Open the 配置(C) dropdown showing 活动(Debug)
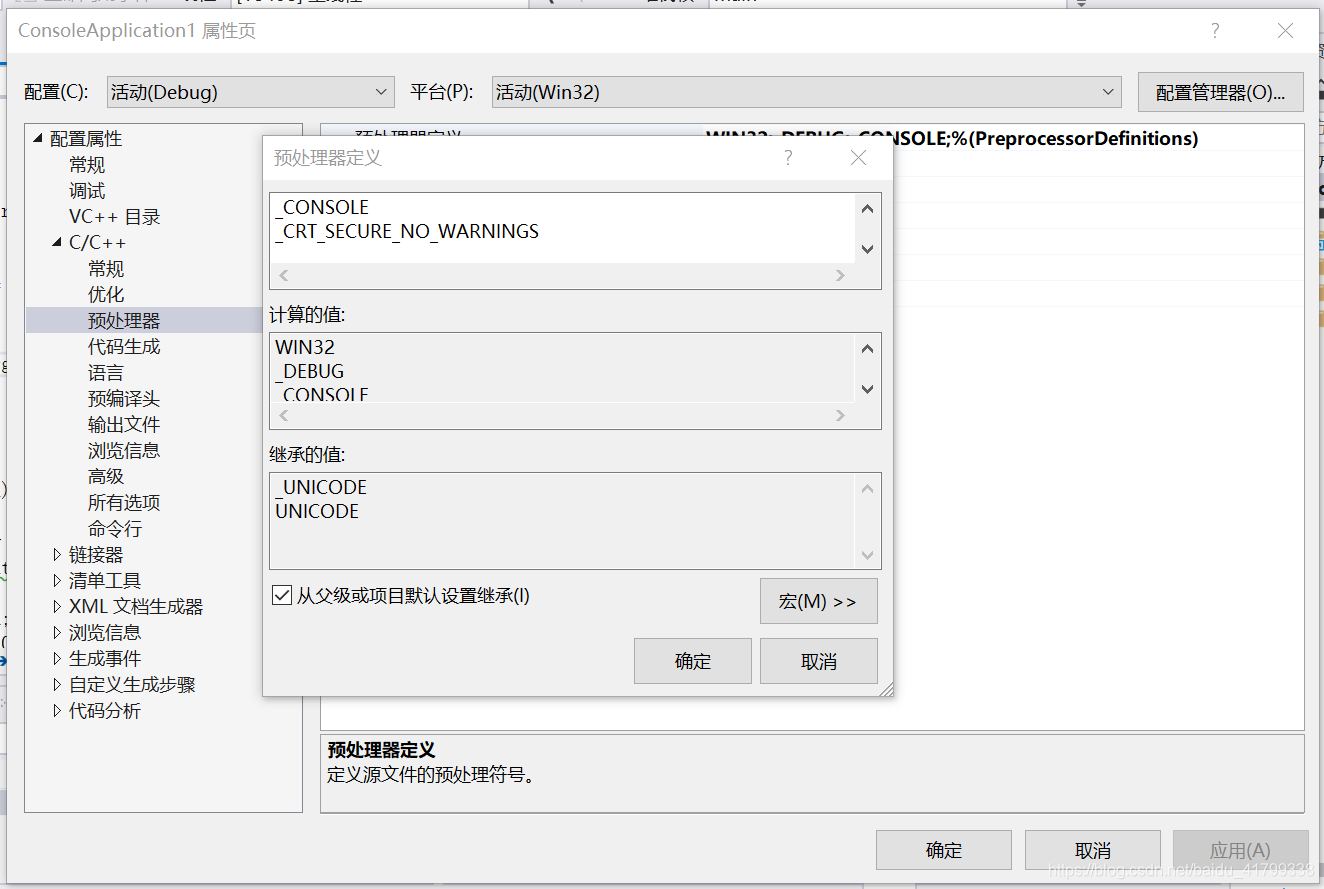This screenshot has width=1324, height=889. click(x=383, y=91)
